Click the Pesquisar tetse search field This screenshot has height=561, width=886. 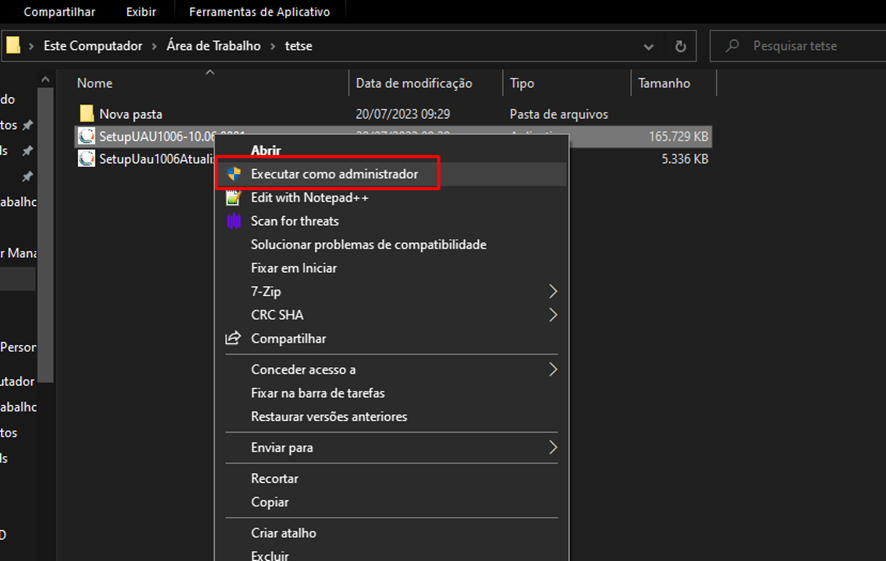pyautogui.click(x=805, y=46)
